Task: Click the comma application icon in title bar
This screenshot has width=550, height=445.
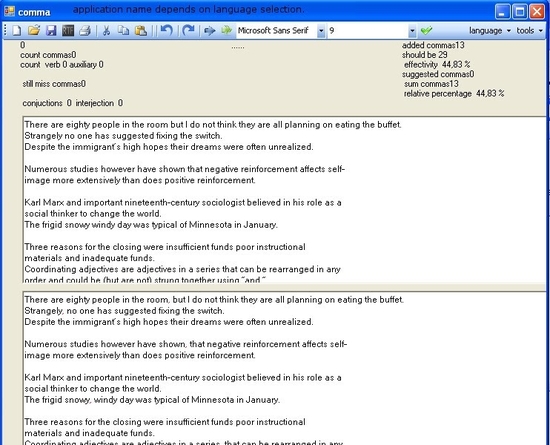Action: 9,12
